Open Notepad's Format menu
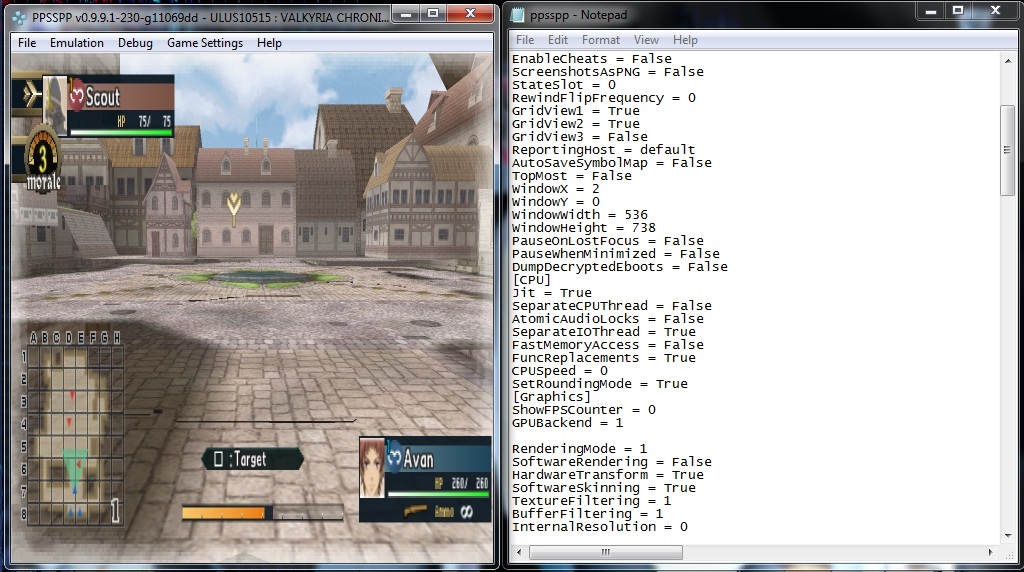Viewport: 1024px width, 572px height. pyautogui.click(x=601, y=40)
